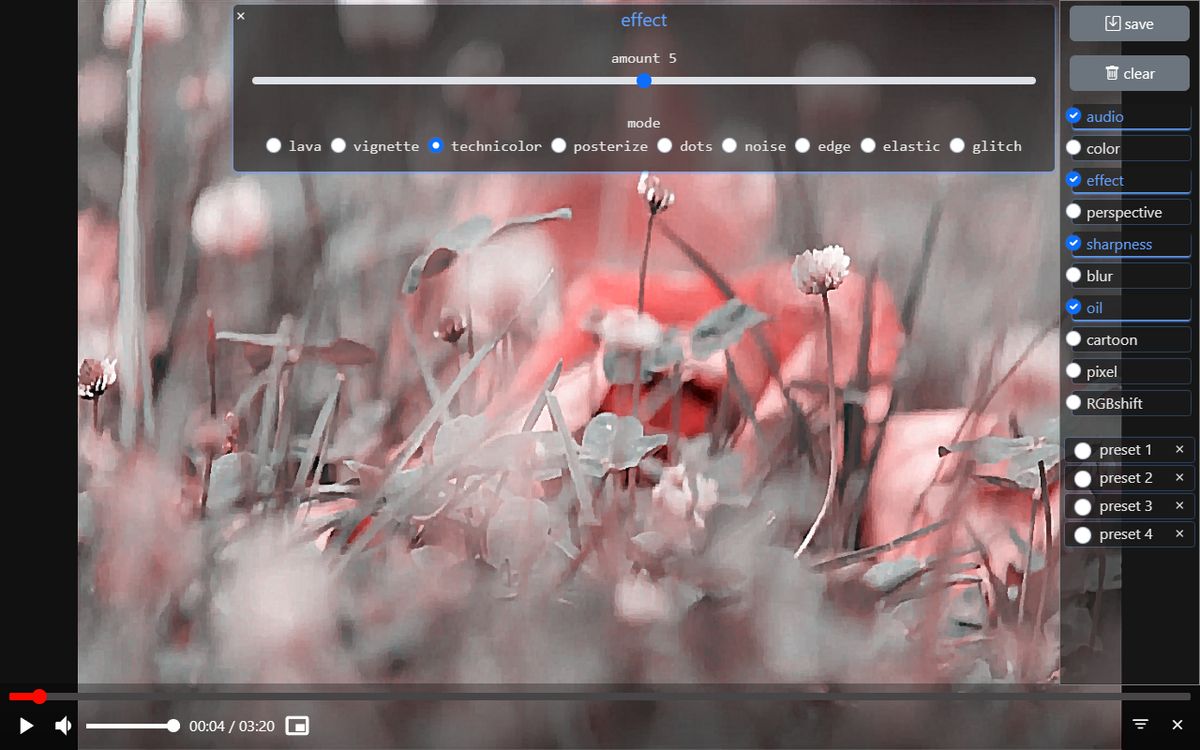1200x750 pixels.
Task: Exit the editor via the bottom-right X icon
Action: click(x=1177, y=724)
